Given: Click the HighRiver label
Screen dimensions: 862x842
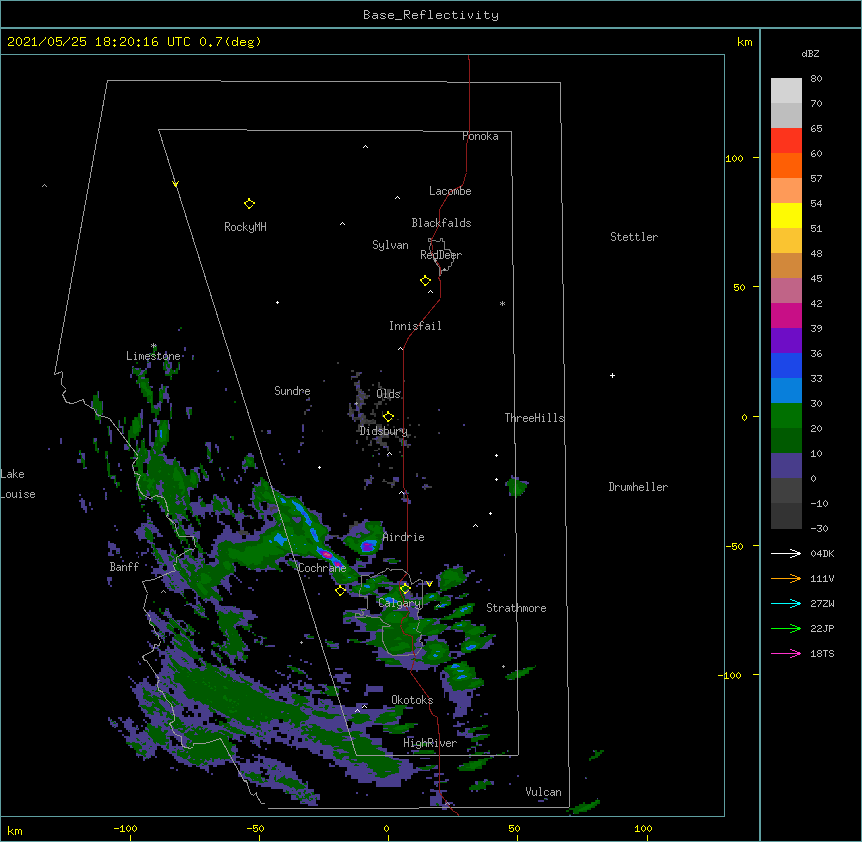Looking at the screenshot, I should click(x=430, y=743).
